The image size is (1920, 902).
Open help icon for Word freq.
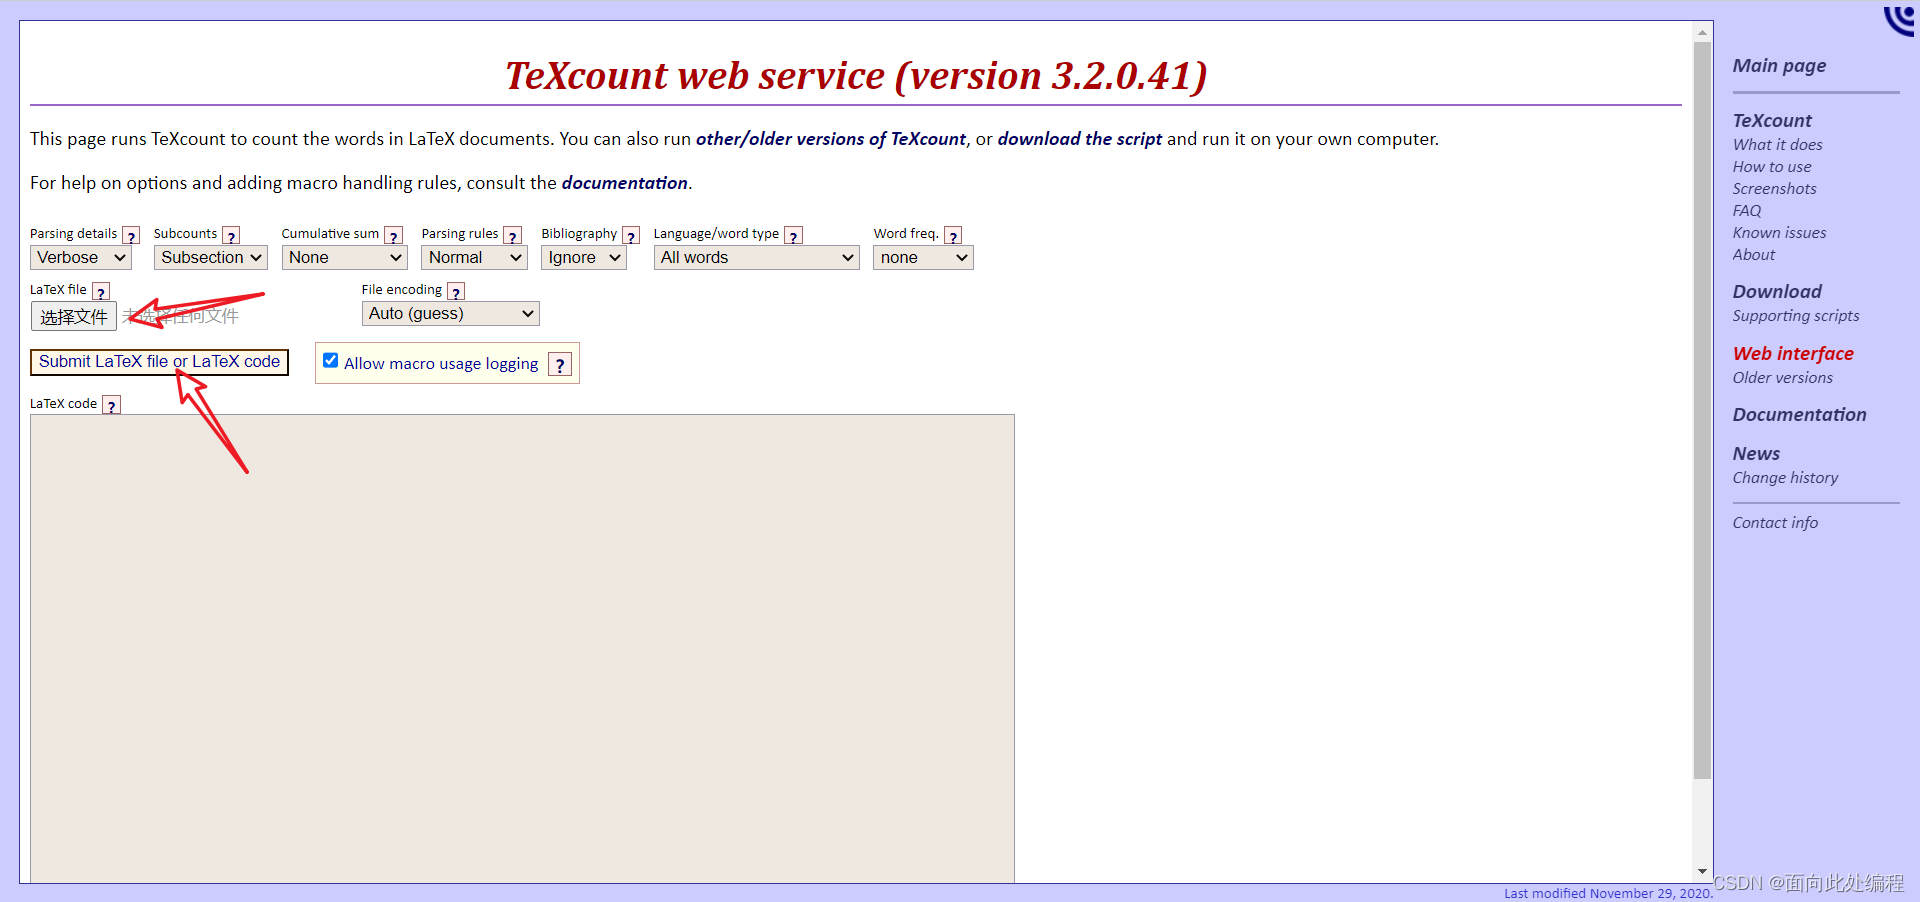(x=953, y=236)
